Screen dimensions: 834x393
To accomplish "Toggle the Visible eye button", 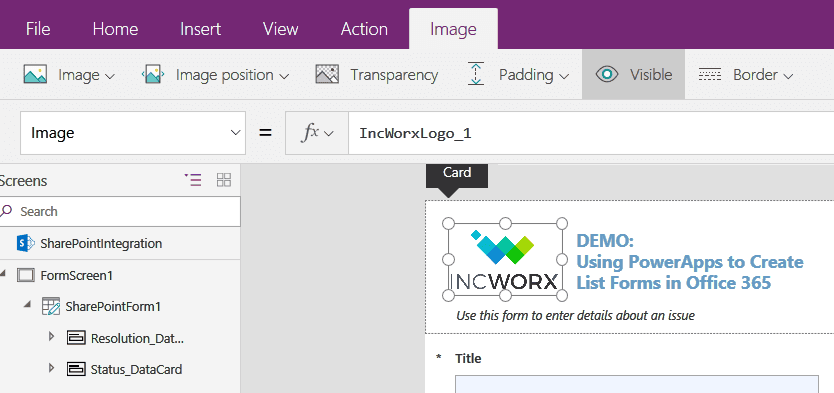I will [x=633, y=74].
